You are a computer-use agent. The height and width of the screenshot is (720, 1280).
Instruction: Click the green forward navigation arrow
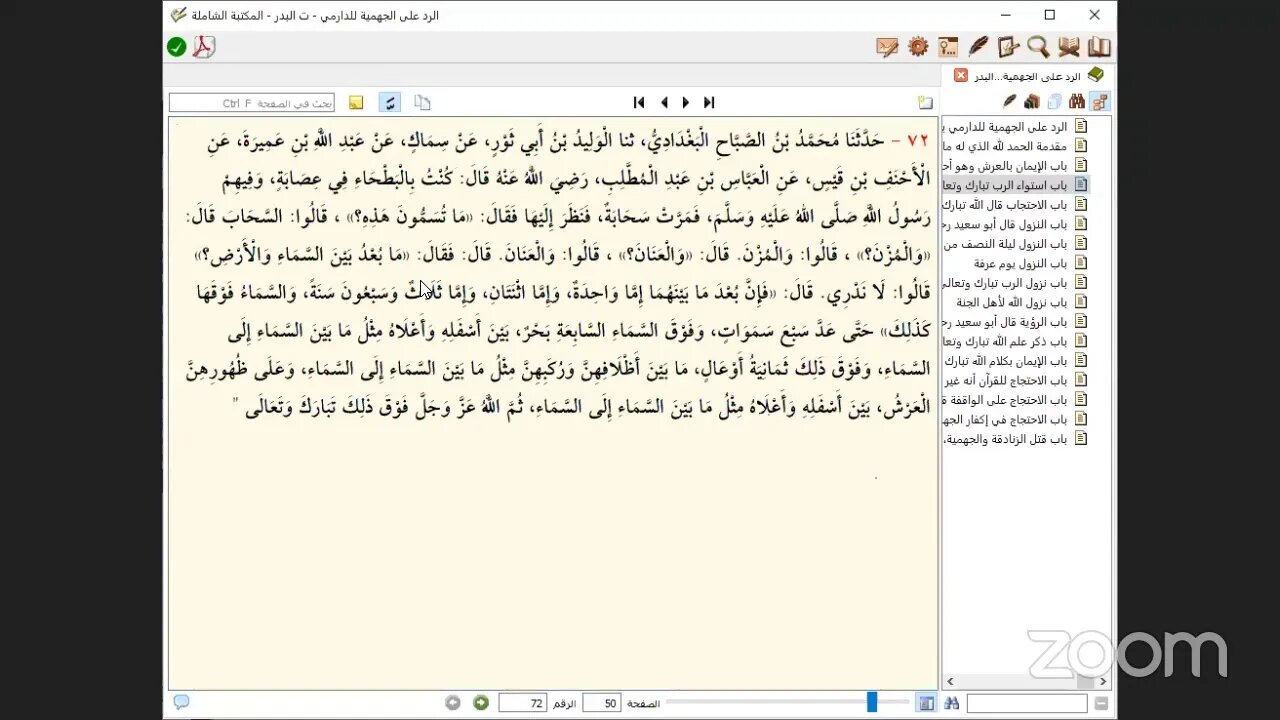(481, 703)
